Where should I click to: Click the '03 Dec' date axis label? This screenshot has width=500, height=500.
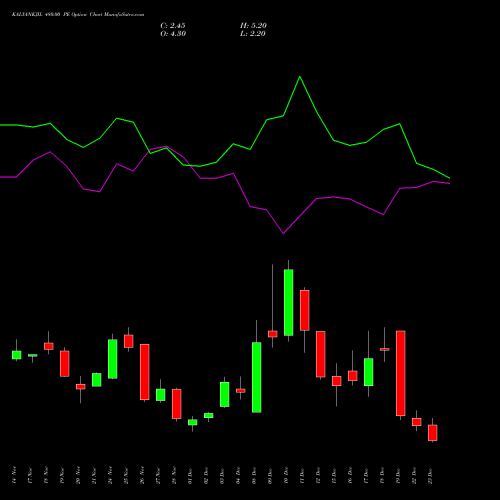click(x=222, y=475)
